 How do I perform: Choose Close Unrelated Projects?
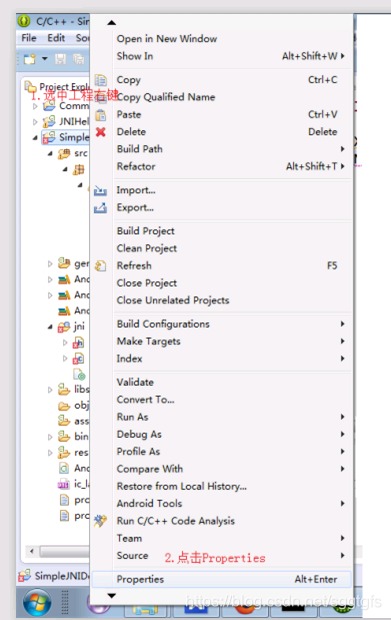click(222, 301)
